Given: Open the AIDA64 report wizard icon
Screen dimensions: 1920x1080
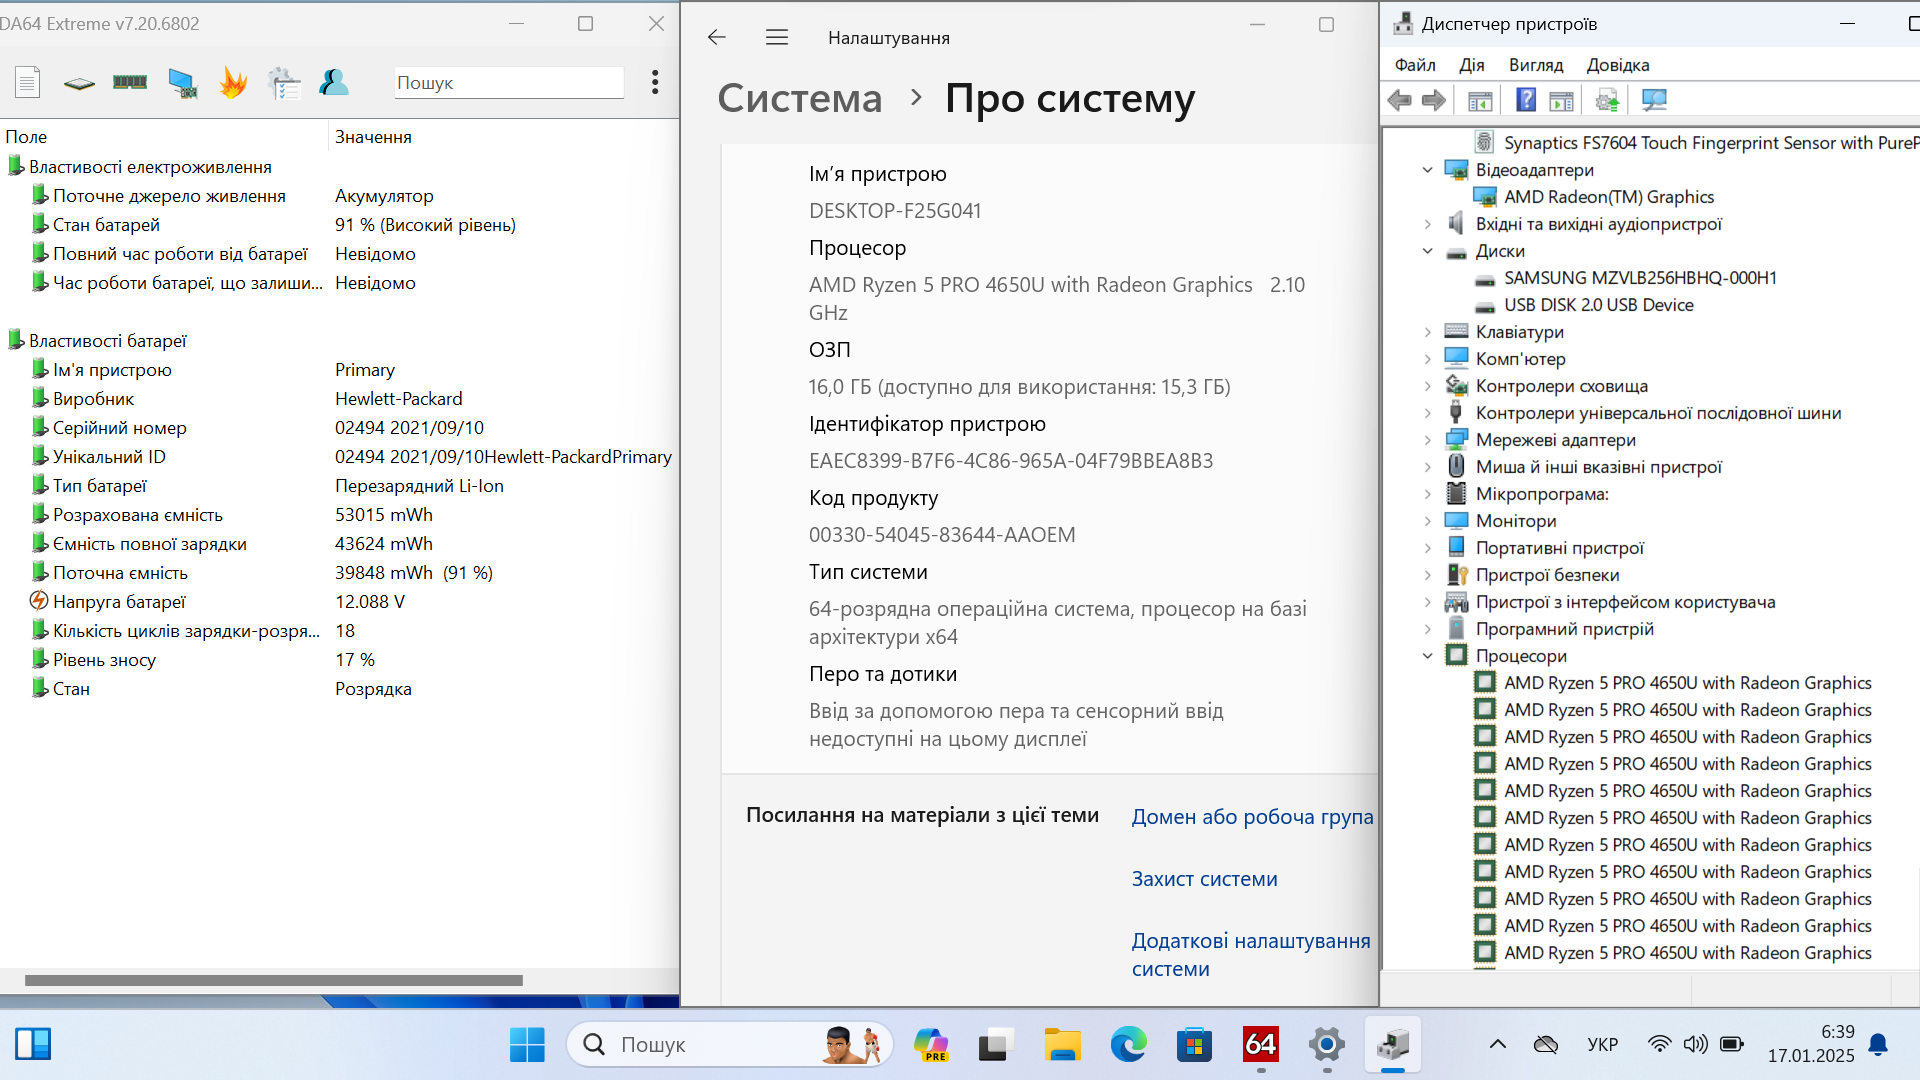Looking at the screenshot, I should coord(284,83).
